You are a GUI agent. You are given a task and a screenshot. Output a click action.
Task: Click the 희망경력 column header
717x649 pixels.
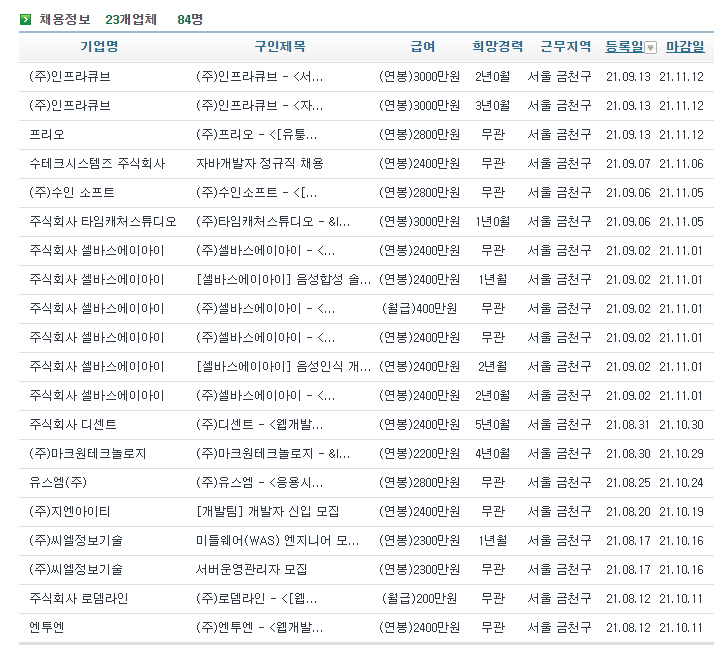coord(498,46)
